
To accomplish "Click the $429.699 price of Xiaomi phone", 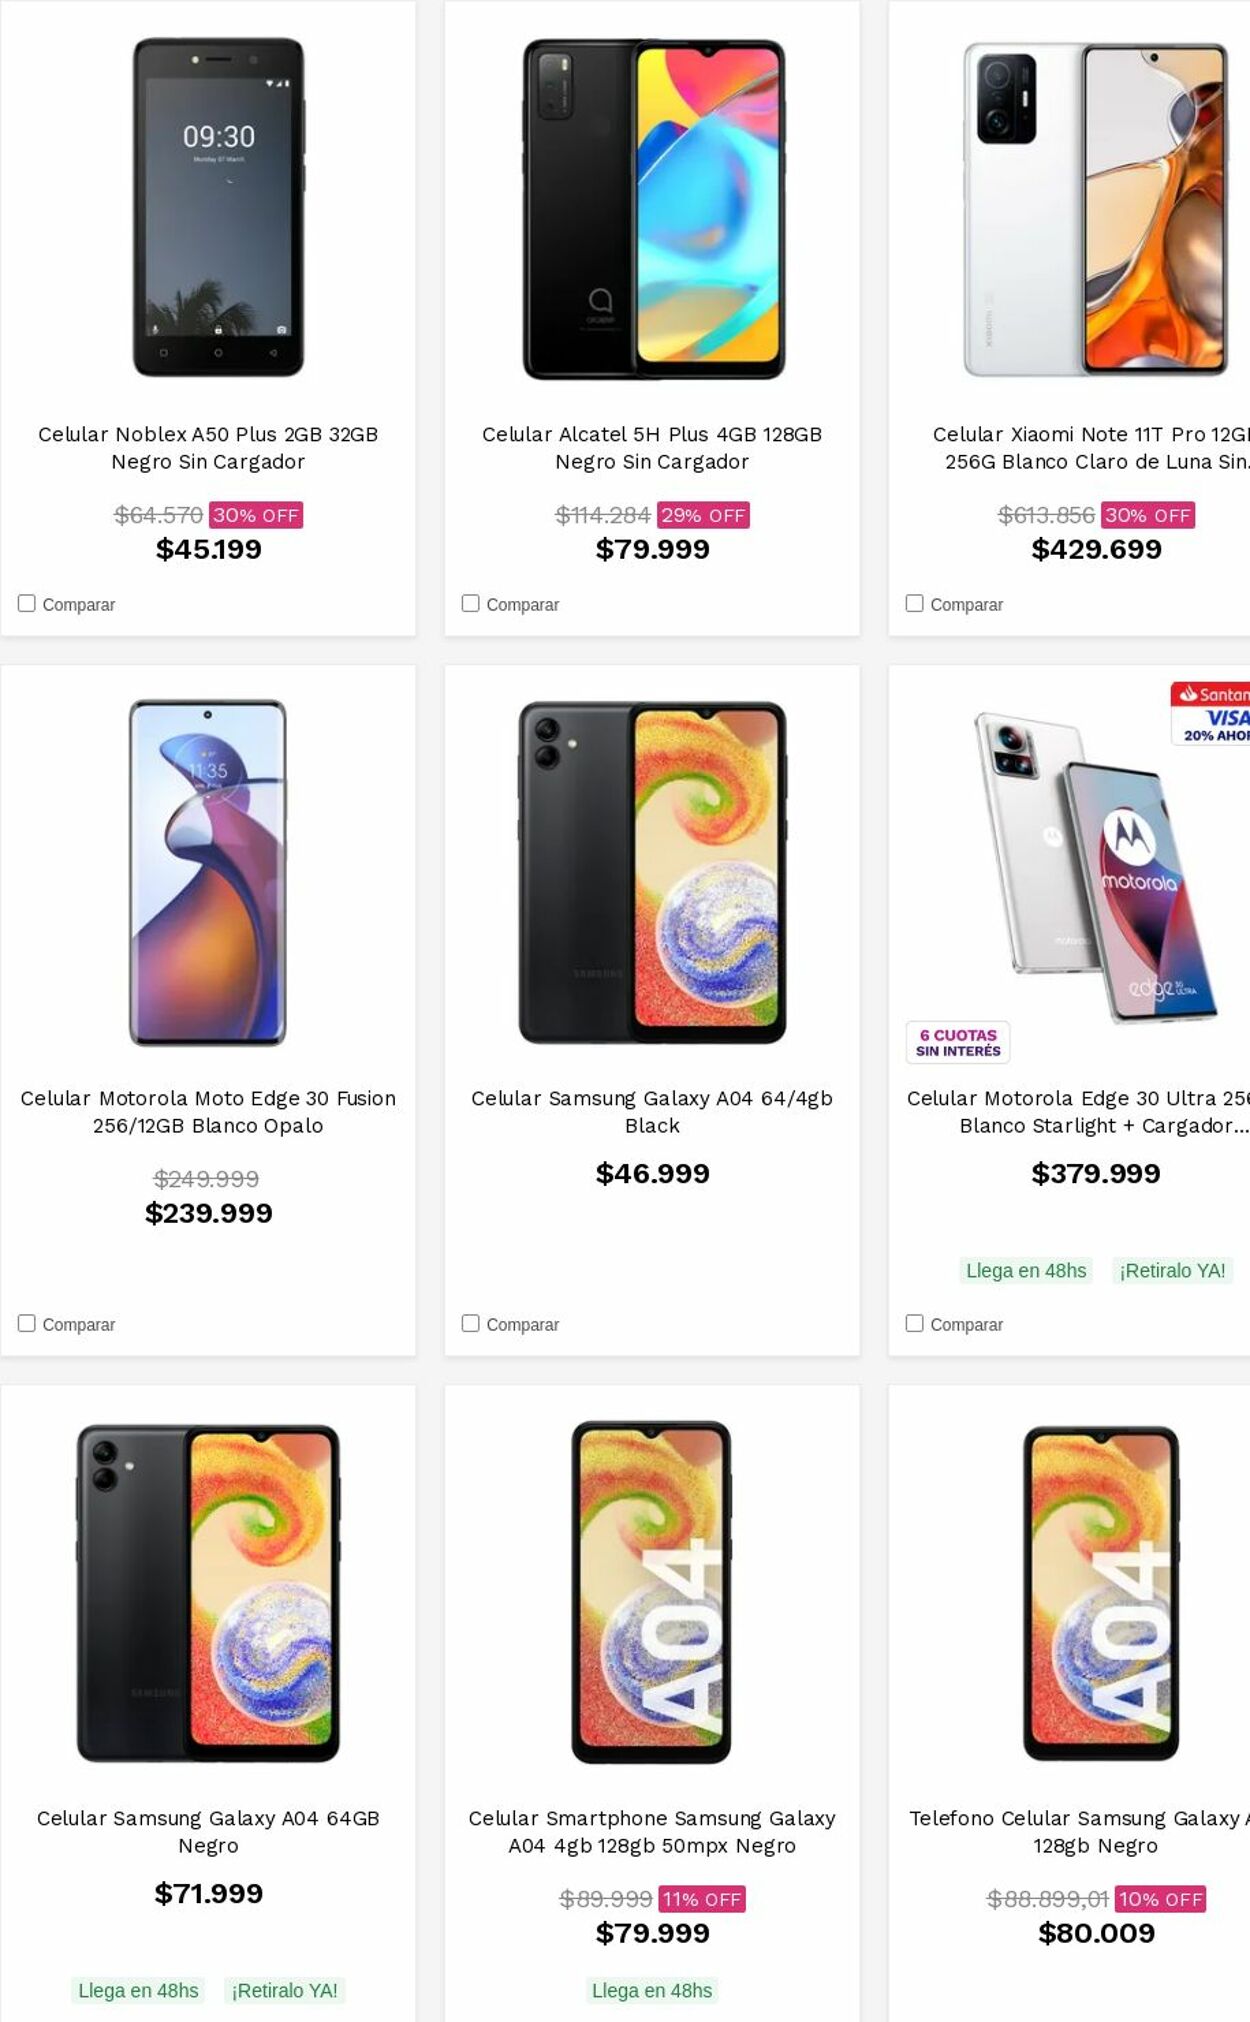I will [x=1096, y=549].
